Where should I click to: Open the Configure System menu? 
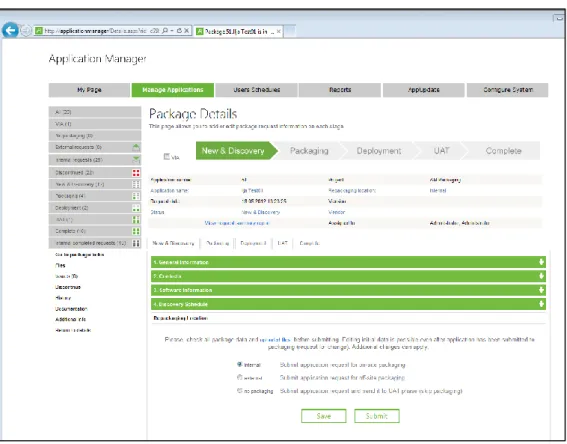click(x=508, y=90)
